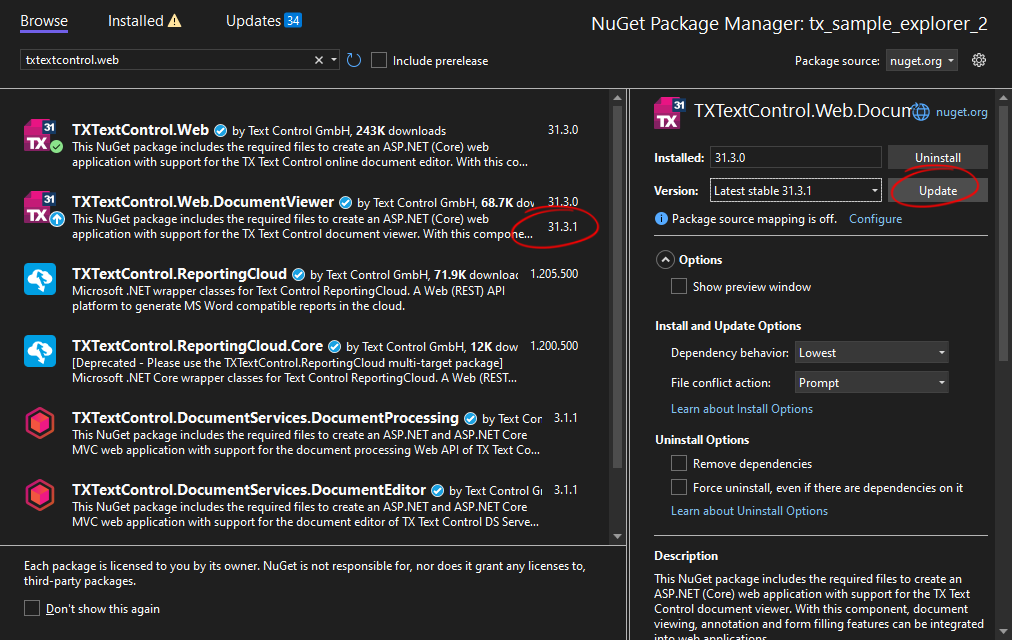Image resolution: width=1012 pixels, height=640 pixels.
Task: Select the TXTextControl.Web package title
Action: tap(140, 130)
